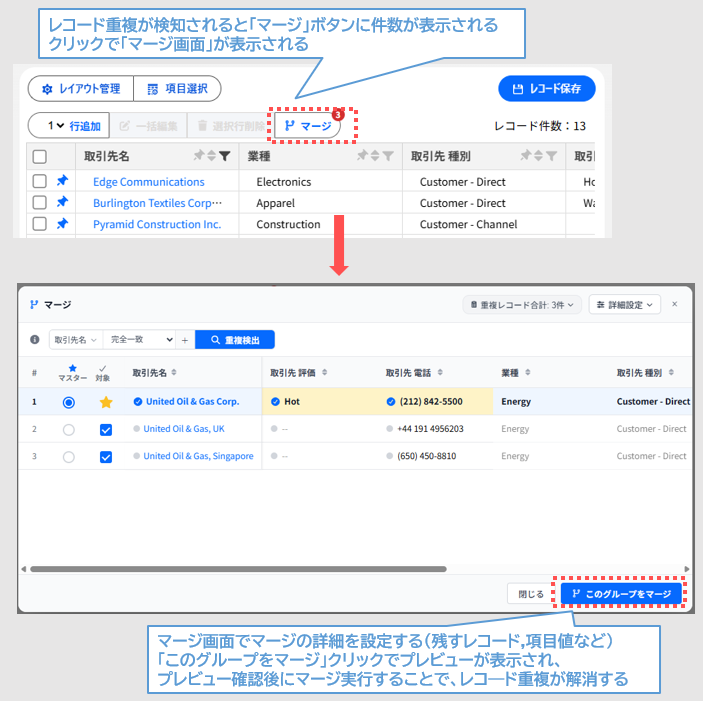Open the Pyramid Construction Inc. link
Viewport: 703px width, 701px height.
tap(157, 224)
